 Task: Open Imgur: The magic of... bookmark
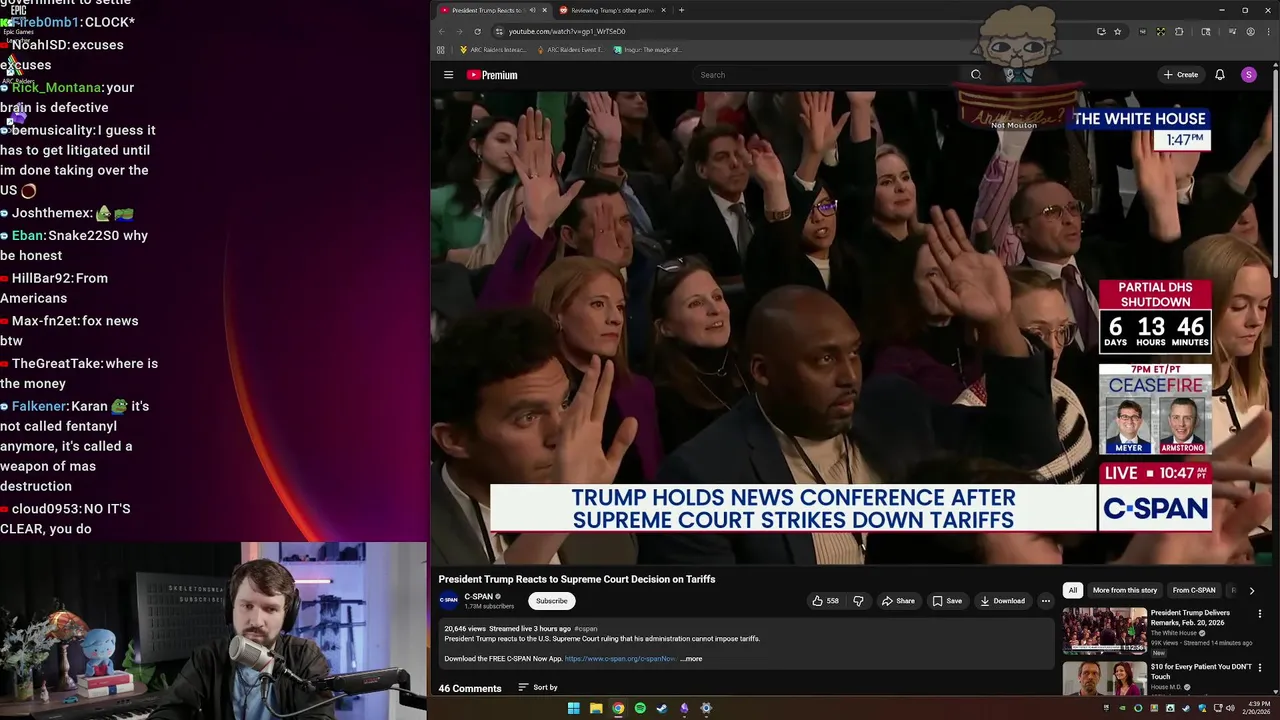647,50
